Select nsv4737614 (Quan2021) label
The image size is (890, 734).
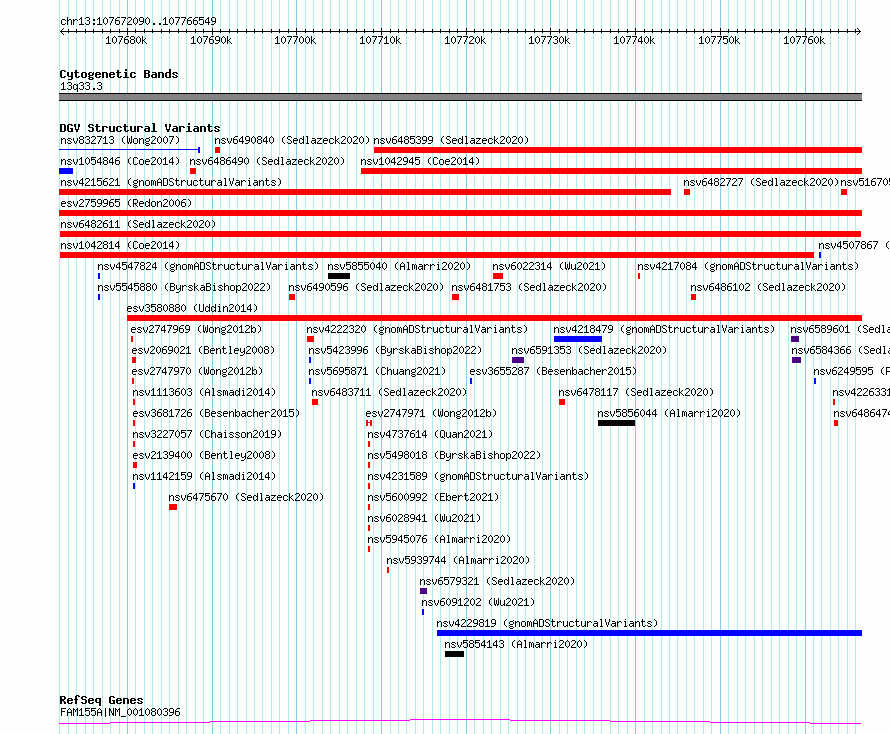pos(430,434)
